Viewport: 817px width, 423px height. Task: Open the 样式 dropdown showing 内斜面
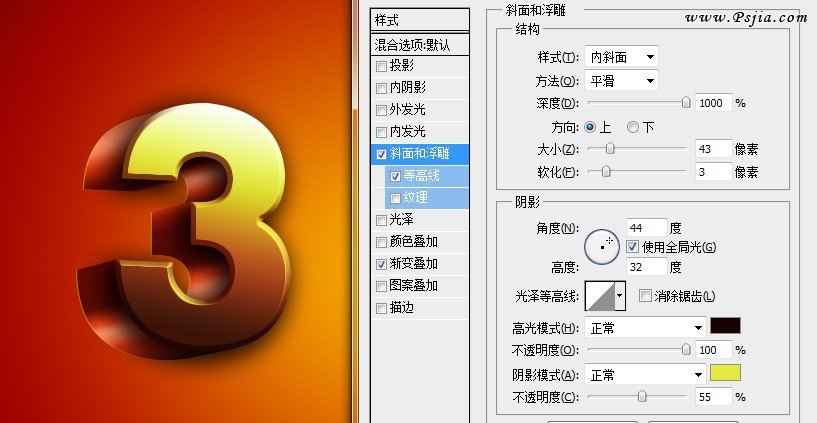click(621, 57)
